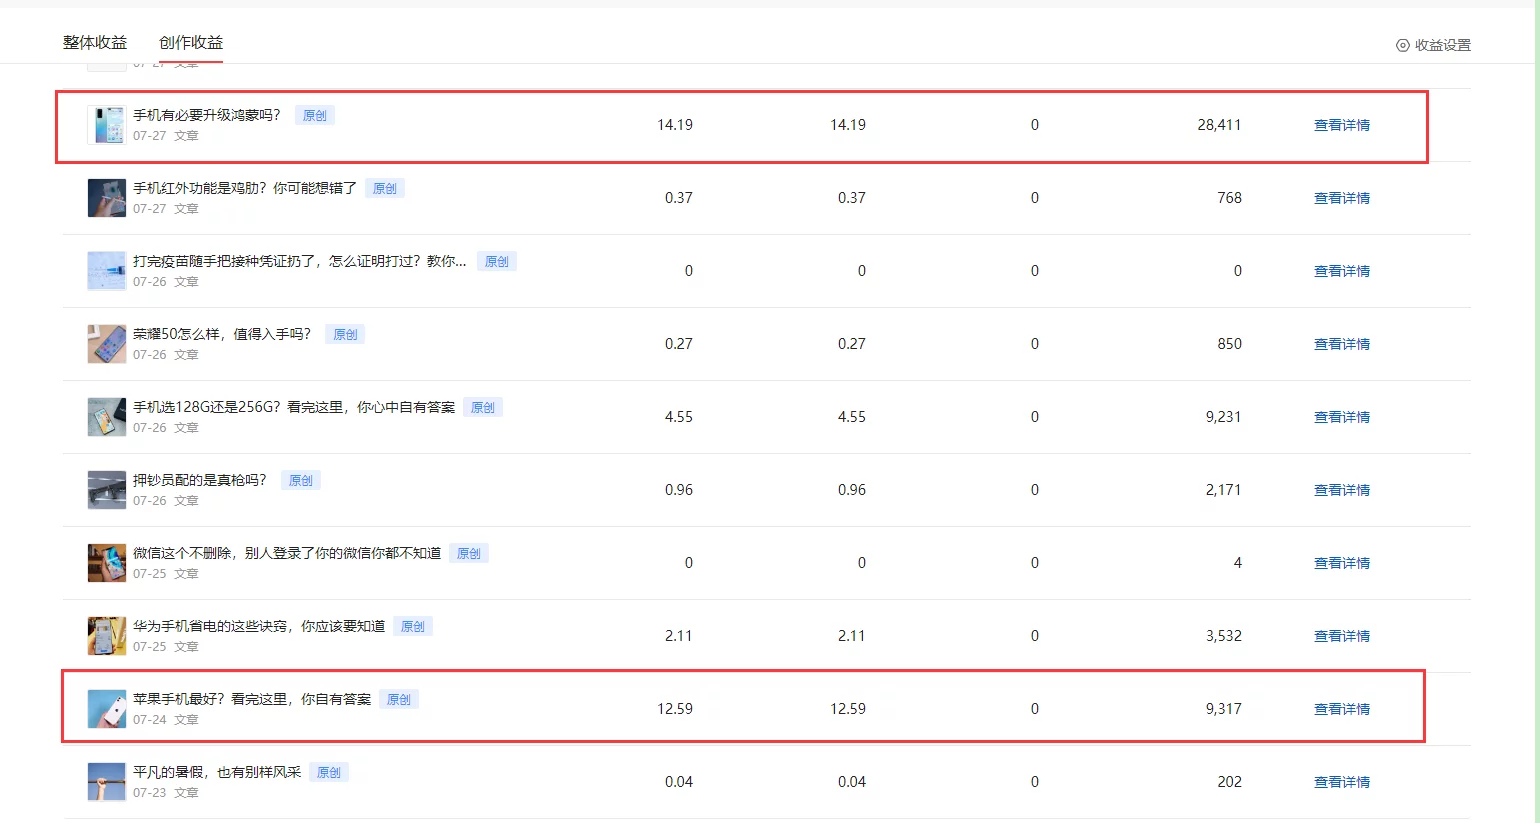Open 查看详情 for 手机选128G还是256G

[x=1342, y=417]
